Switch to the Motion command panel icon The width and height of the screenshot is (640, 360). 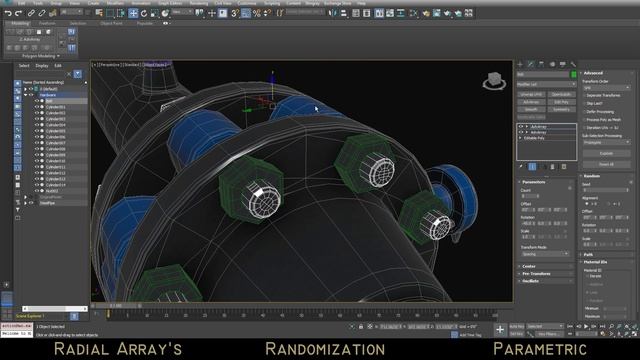[x=552, y=64]
